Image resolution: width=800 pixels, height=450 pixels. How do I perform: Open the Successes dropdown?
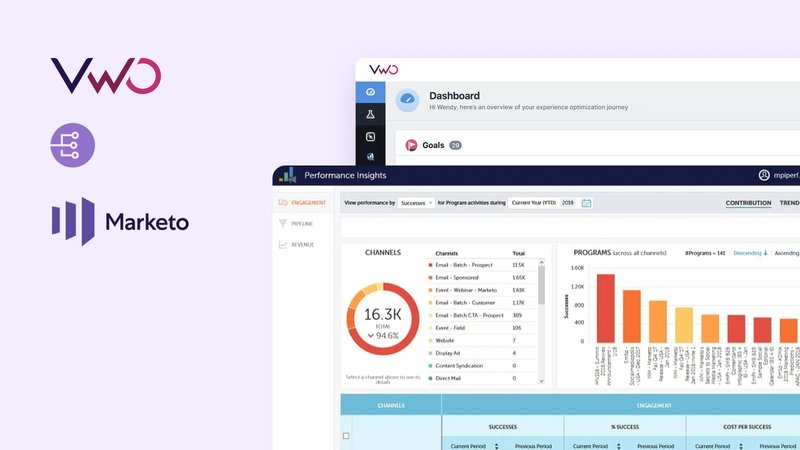(x=416, y=203)
